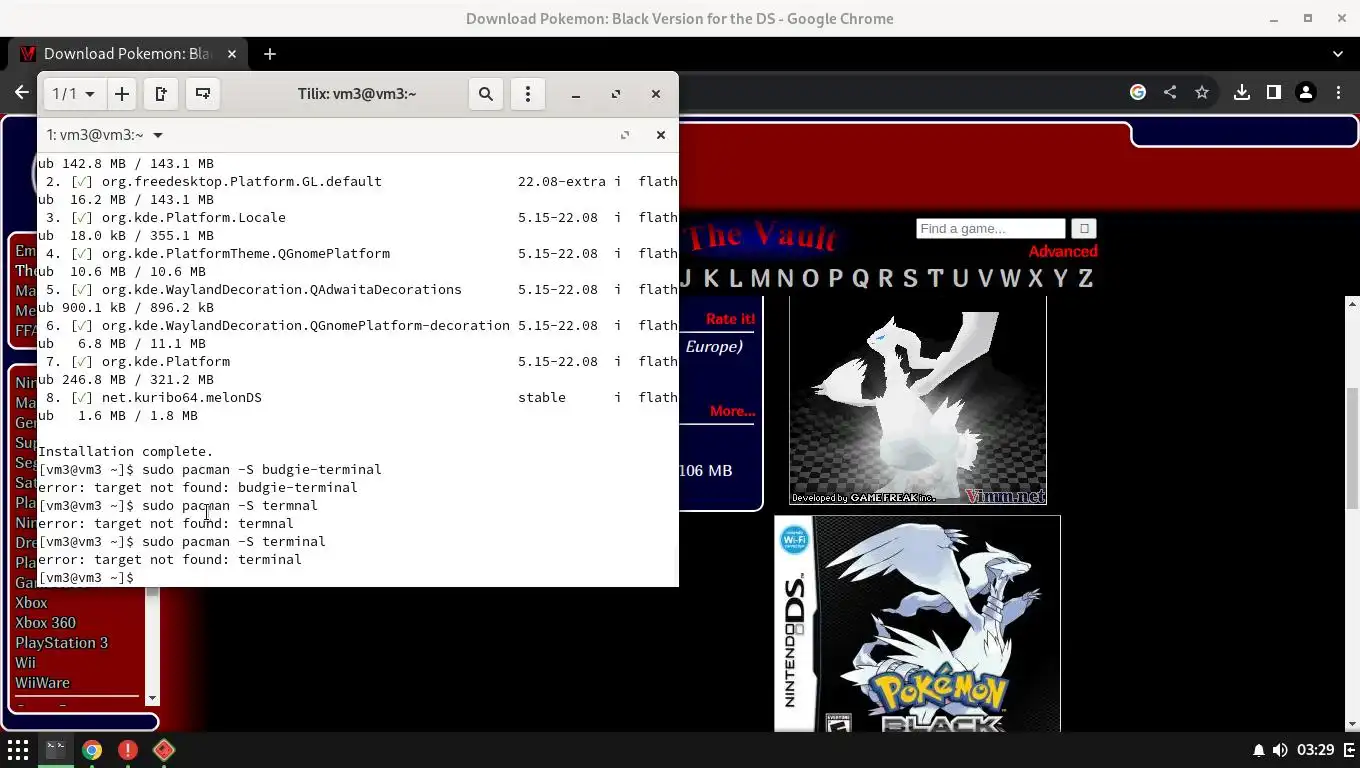This screenshot has height=768, width=1360.
Task: Browse Vault games starting with S
Action: (910, 278)
